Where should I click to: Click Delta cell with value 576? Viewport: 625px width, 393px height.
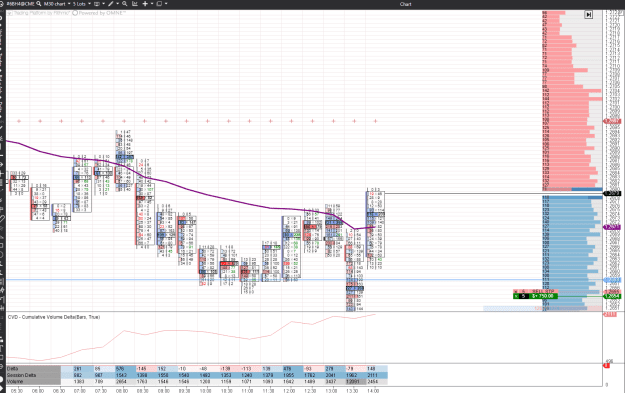point(125,369)
